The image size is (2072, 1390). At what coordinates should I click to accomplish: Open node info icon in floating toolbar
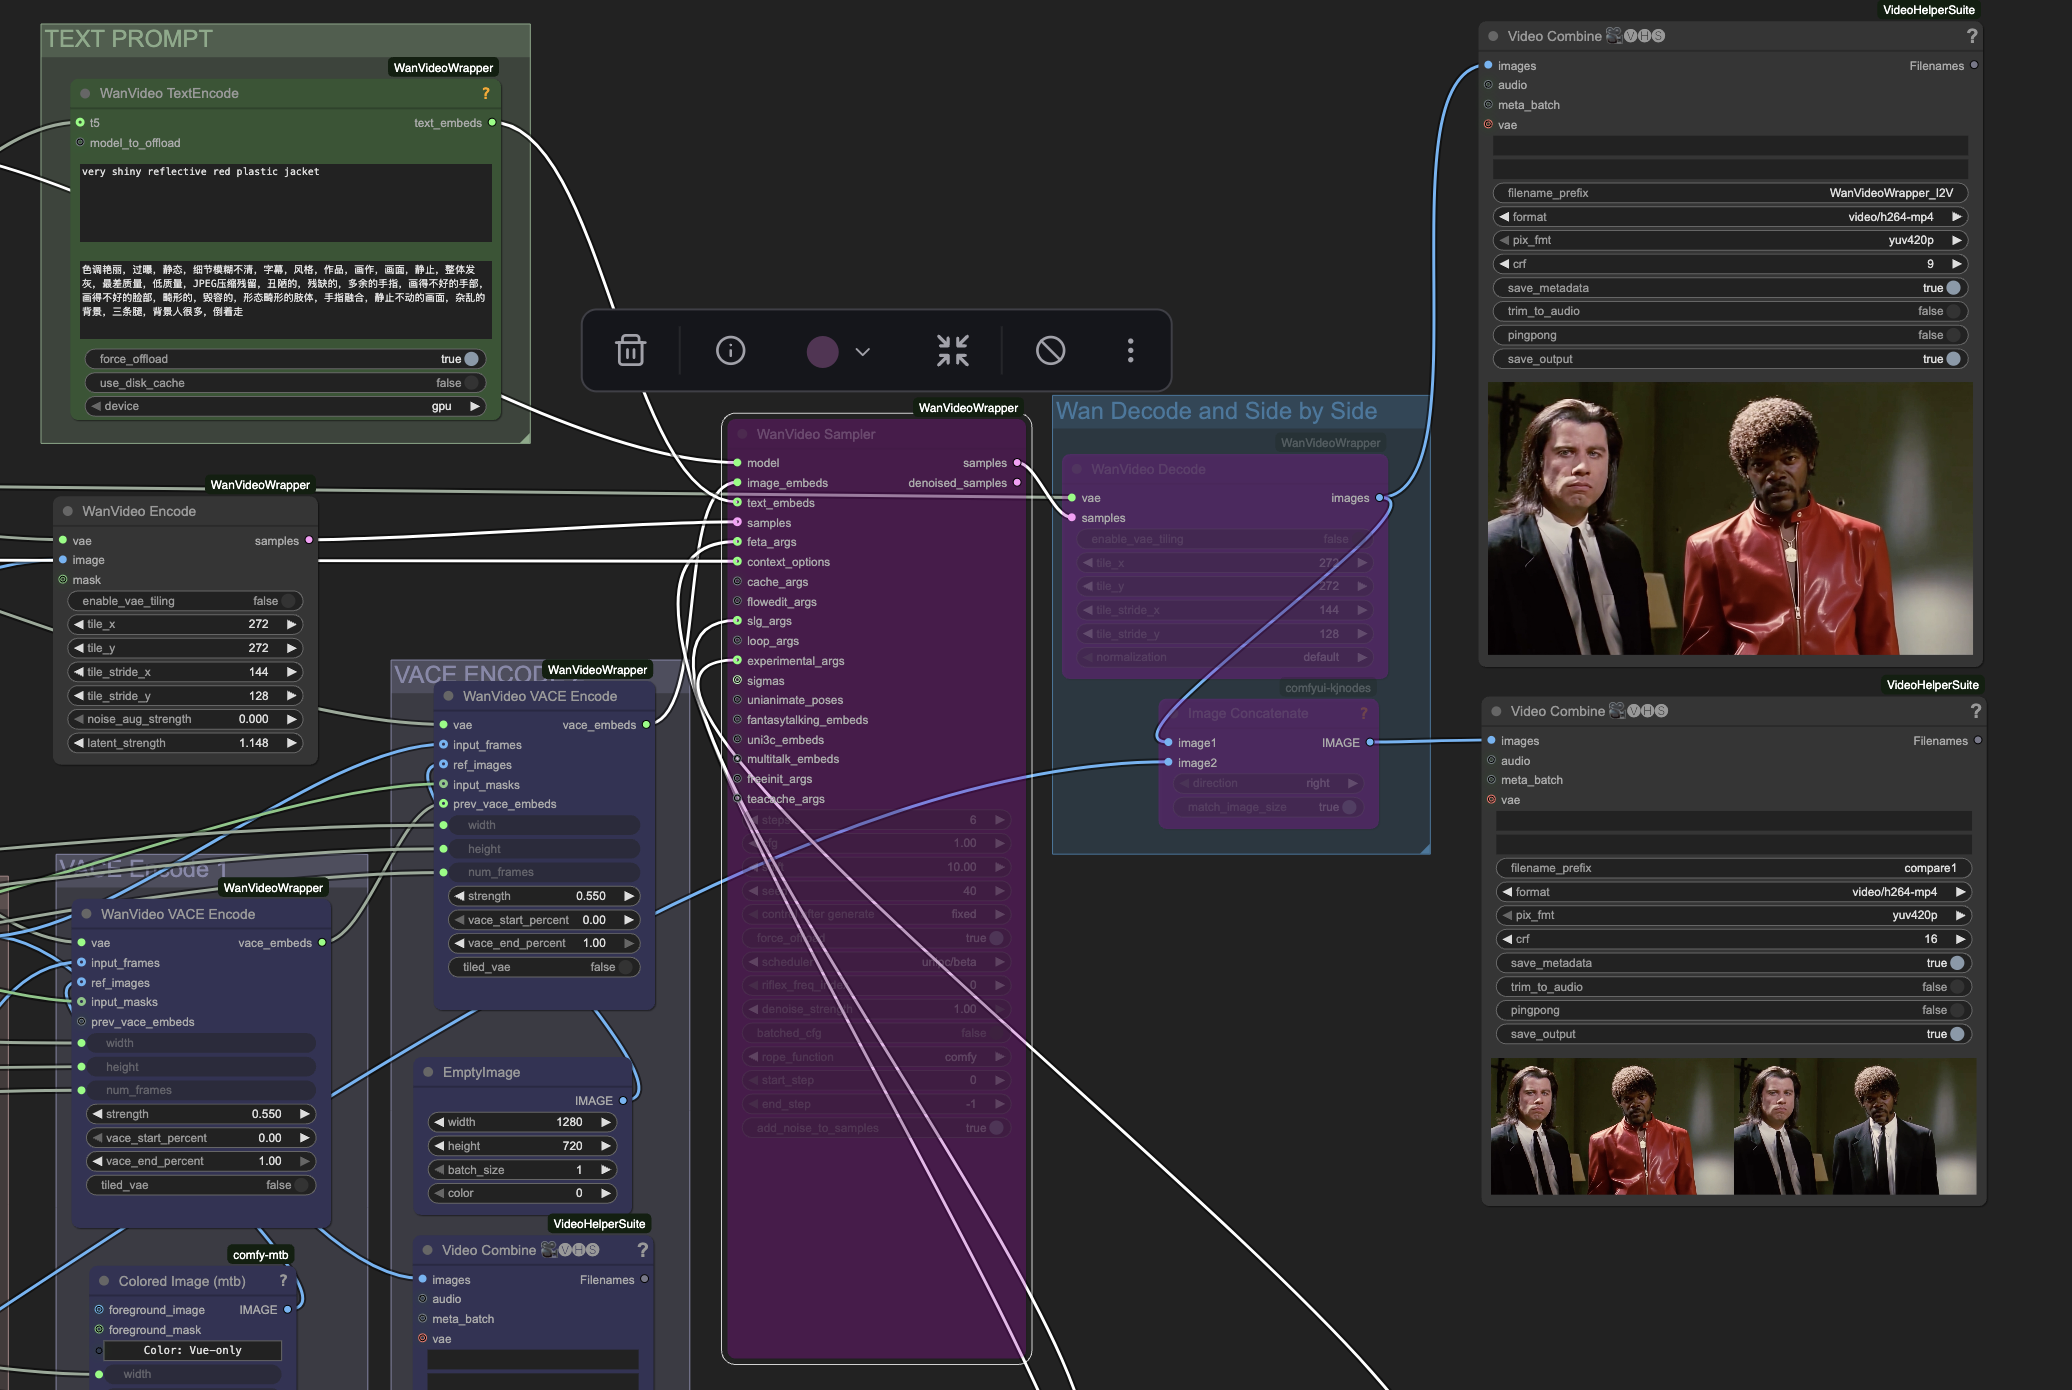pos(730,350)
